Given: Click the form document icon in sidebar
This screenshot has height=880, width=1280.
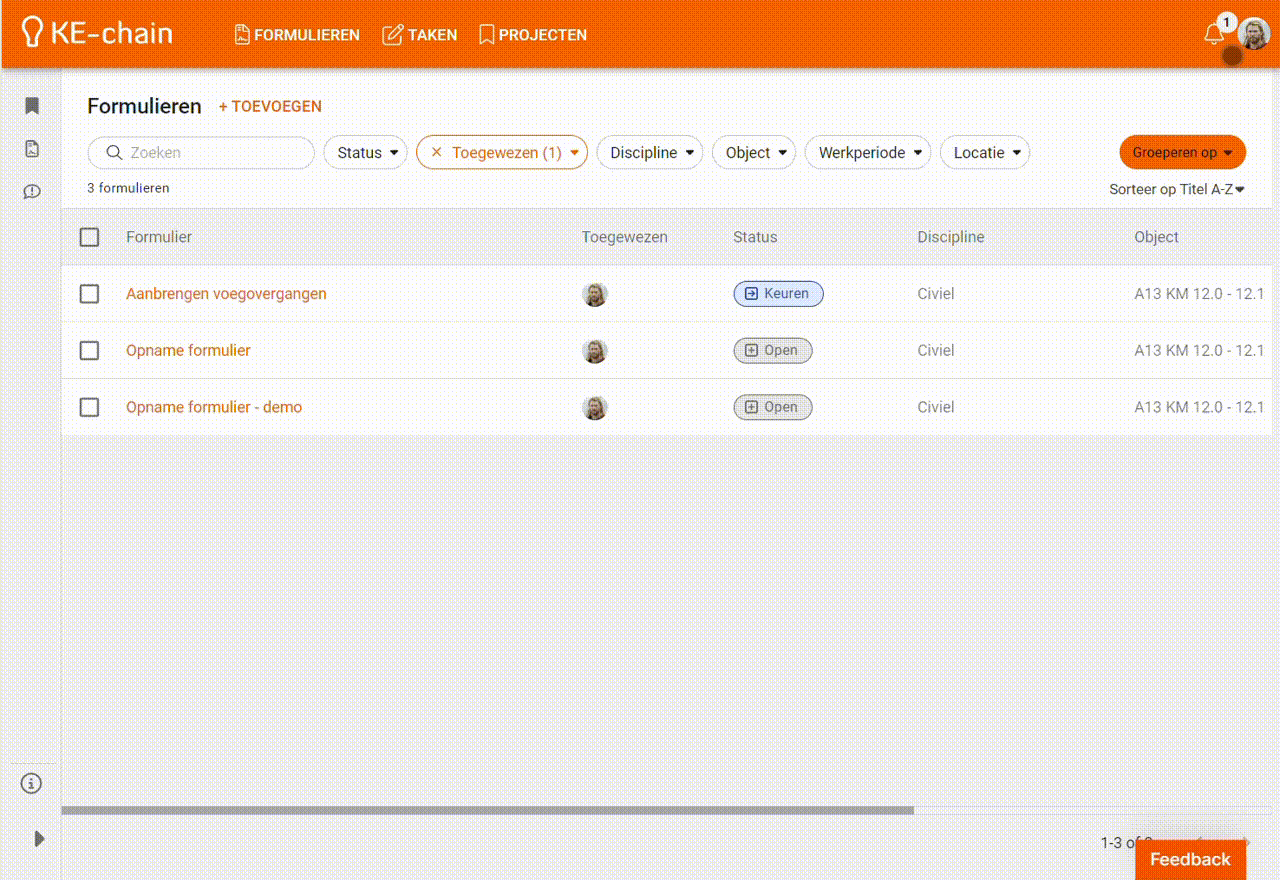Looking at the screenshot, I should point(32,149).
